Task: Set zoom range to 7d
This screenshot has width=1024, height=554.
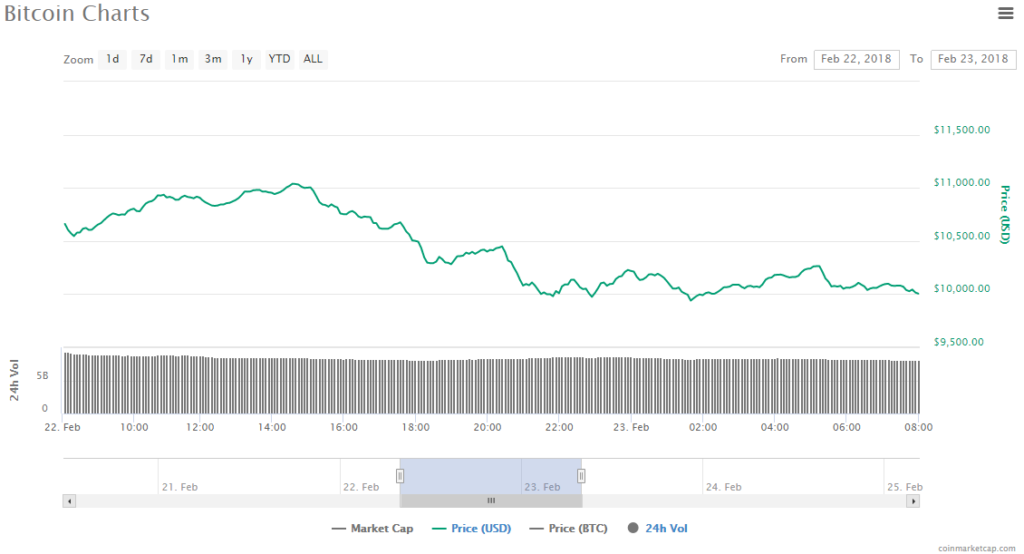Action: pyautogui.click(x=146, y=59)
